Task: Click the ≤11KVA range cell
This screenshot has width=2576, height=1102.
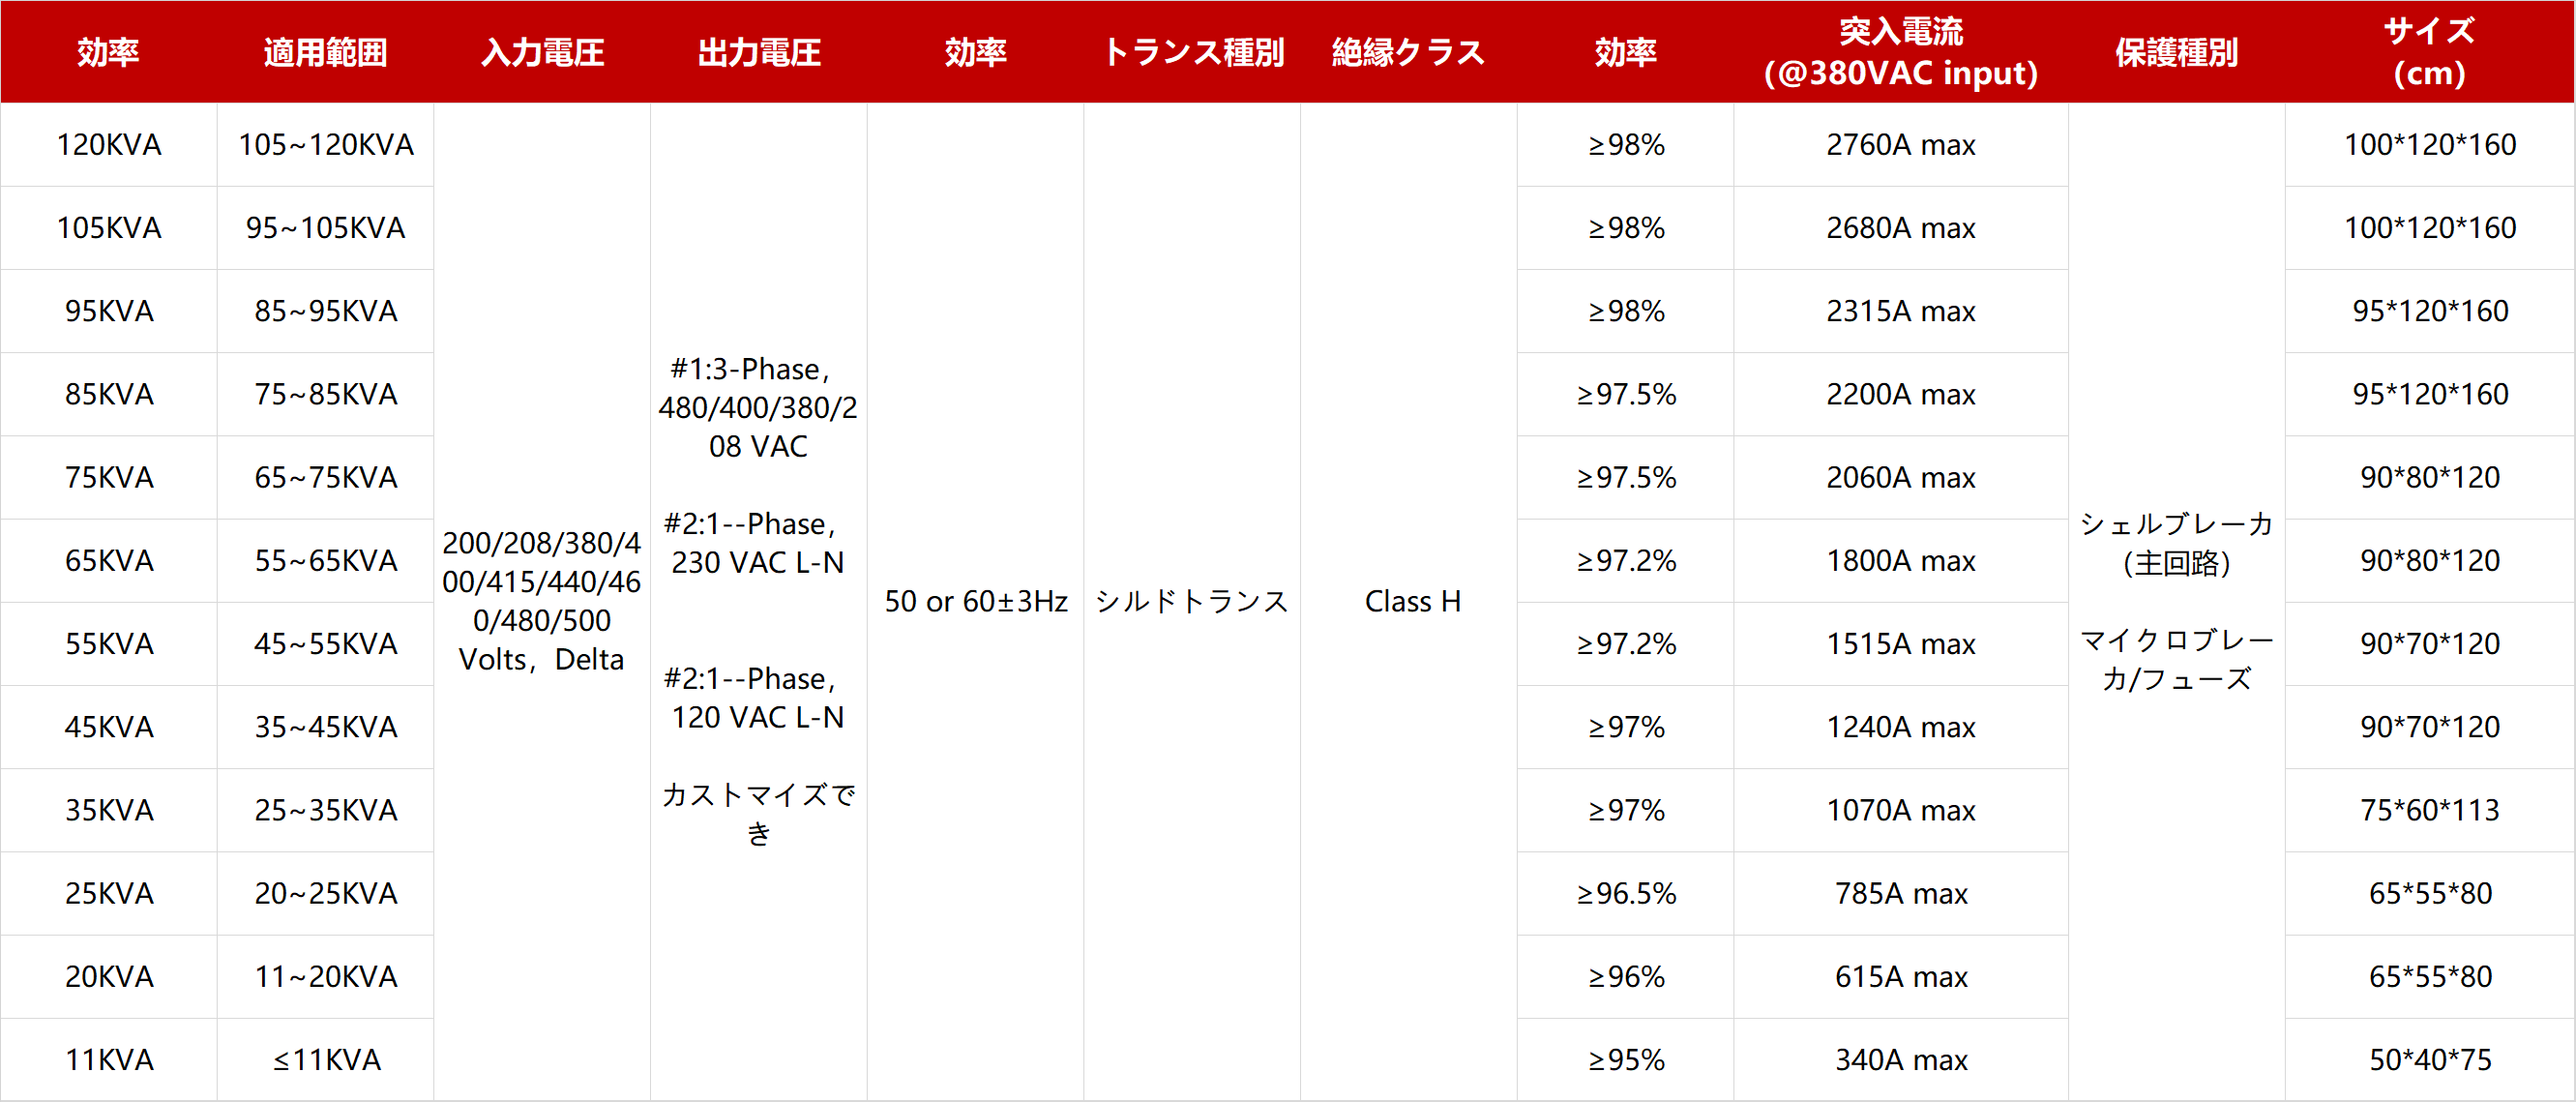Action: 326,1059
